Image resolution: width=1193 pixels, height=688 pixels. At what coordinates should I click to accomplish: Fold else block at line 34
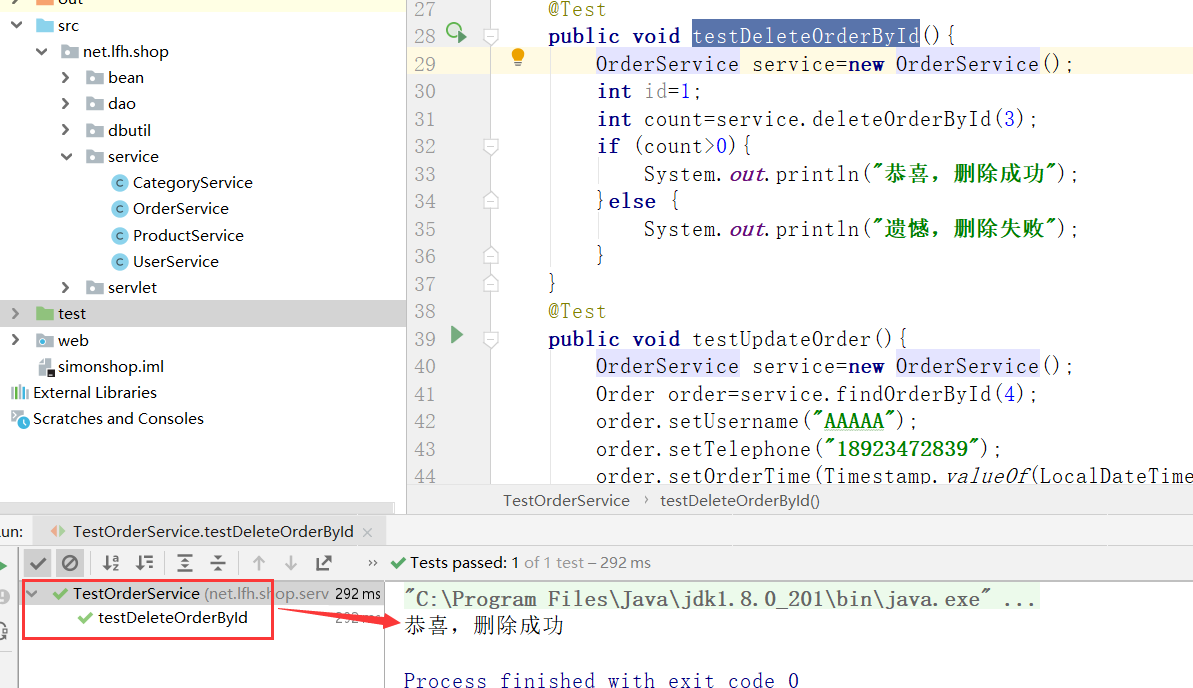tap(491, 201)
